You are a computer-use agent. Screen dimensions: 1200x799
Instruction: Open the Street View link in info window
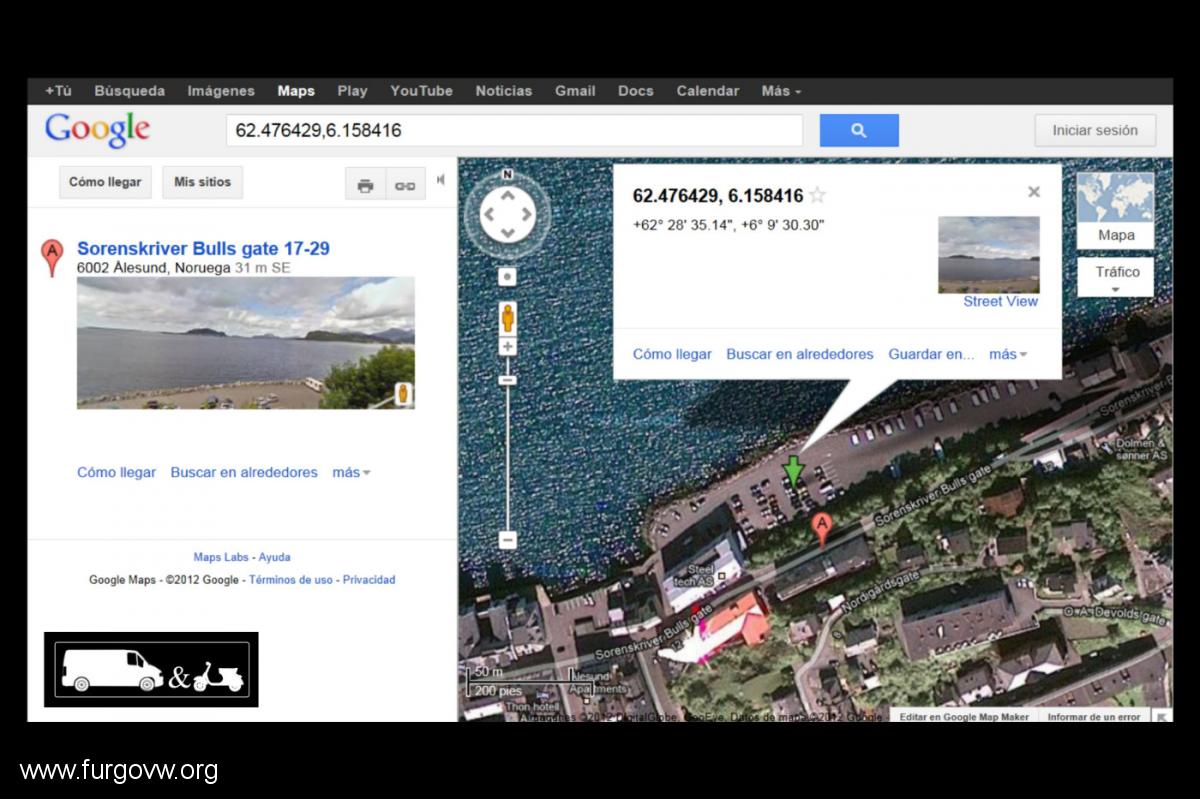(1001, 301)
